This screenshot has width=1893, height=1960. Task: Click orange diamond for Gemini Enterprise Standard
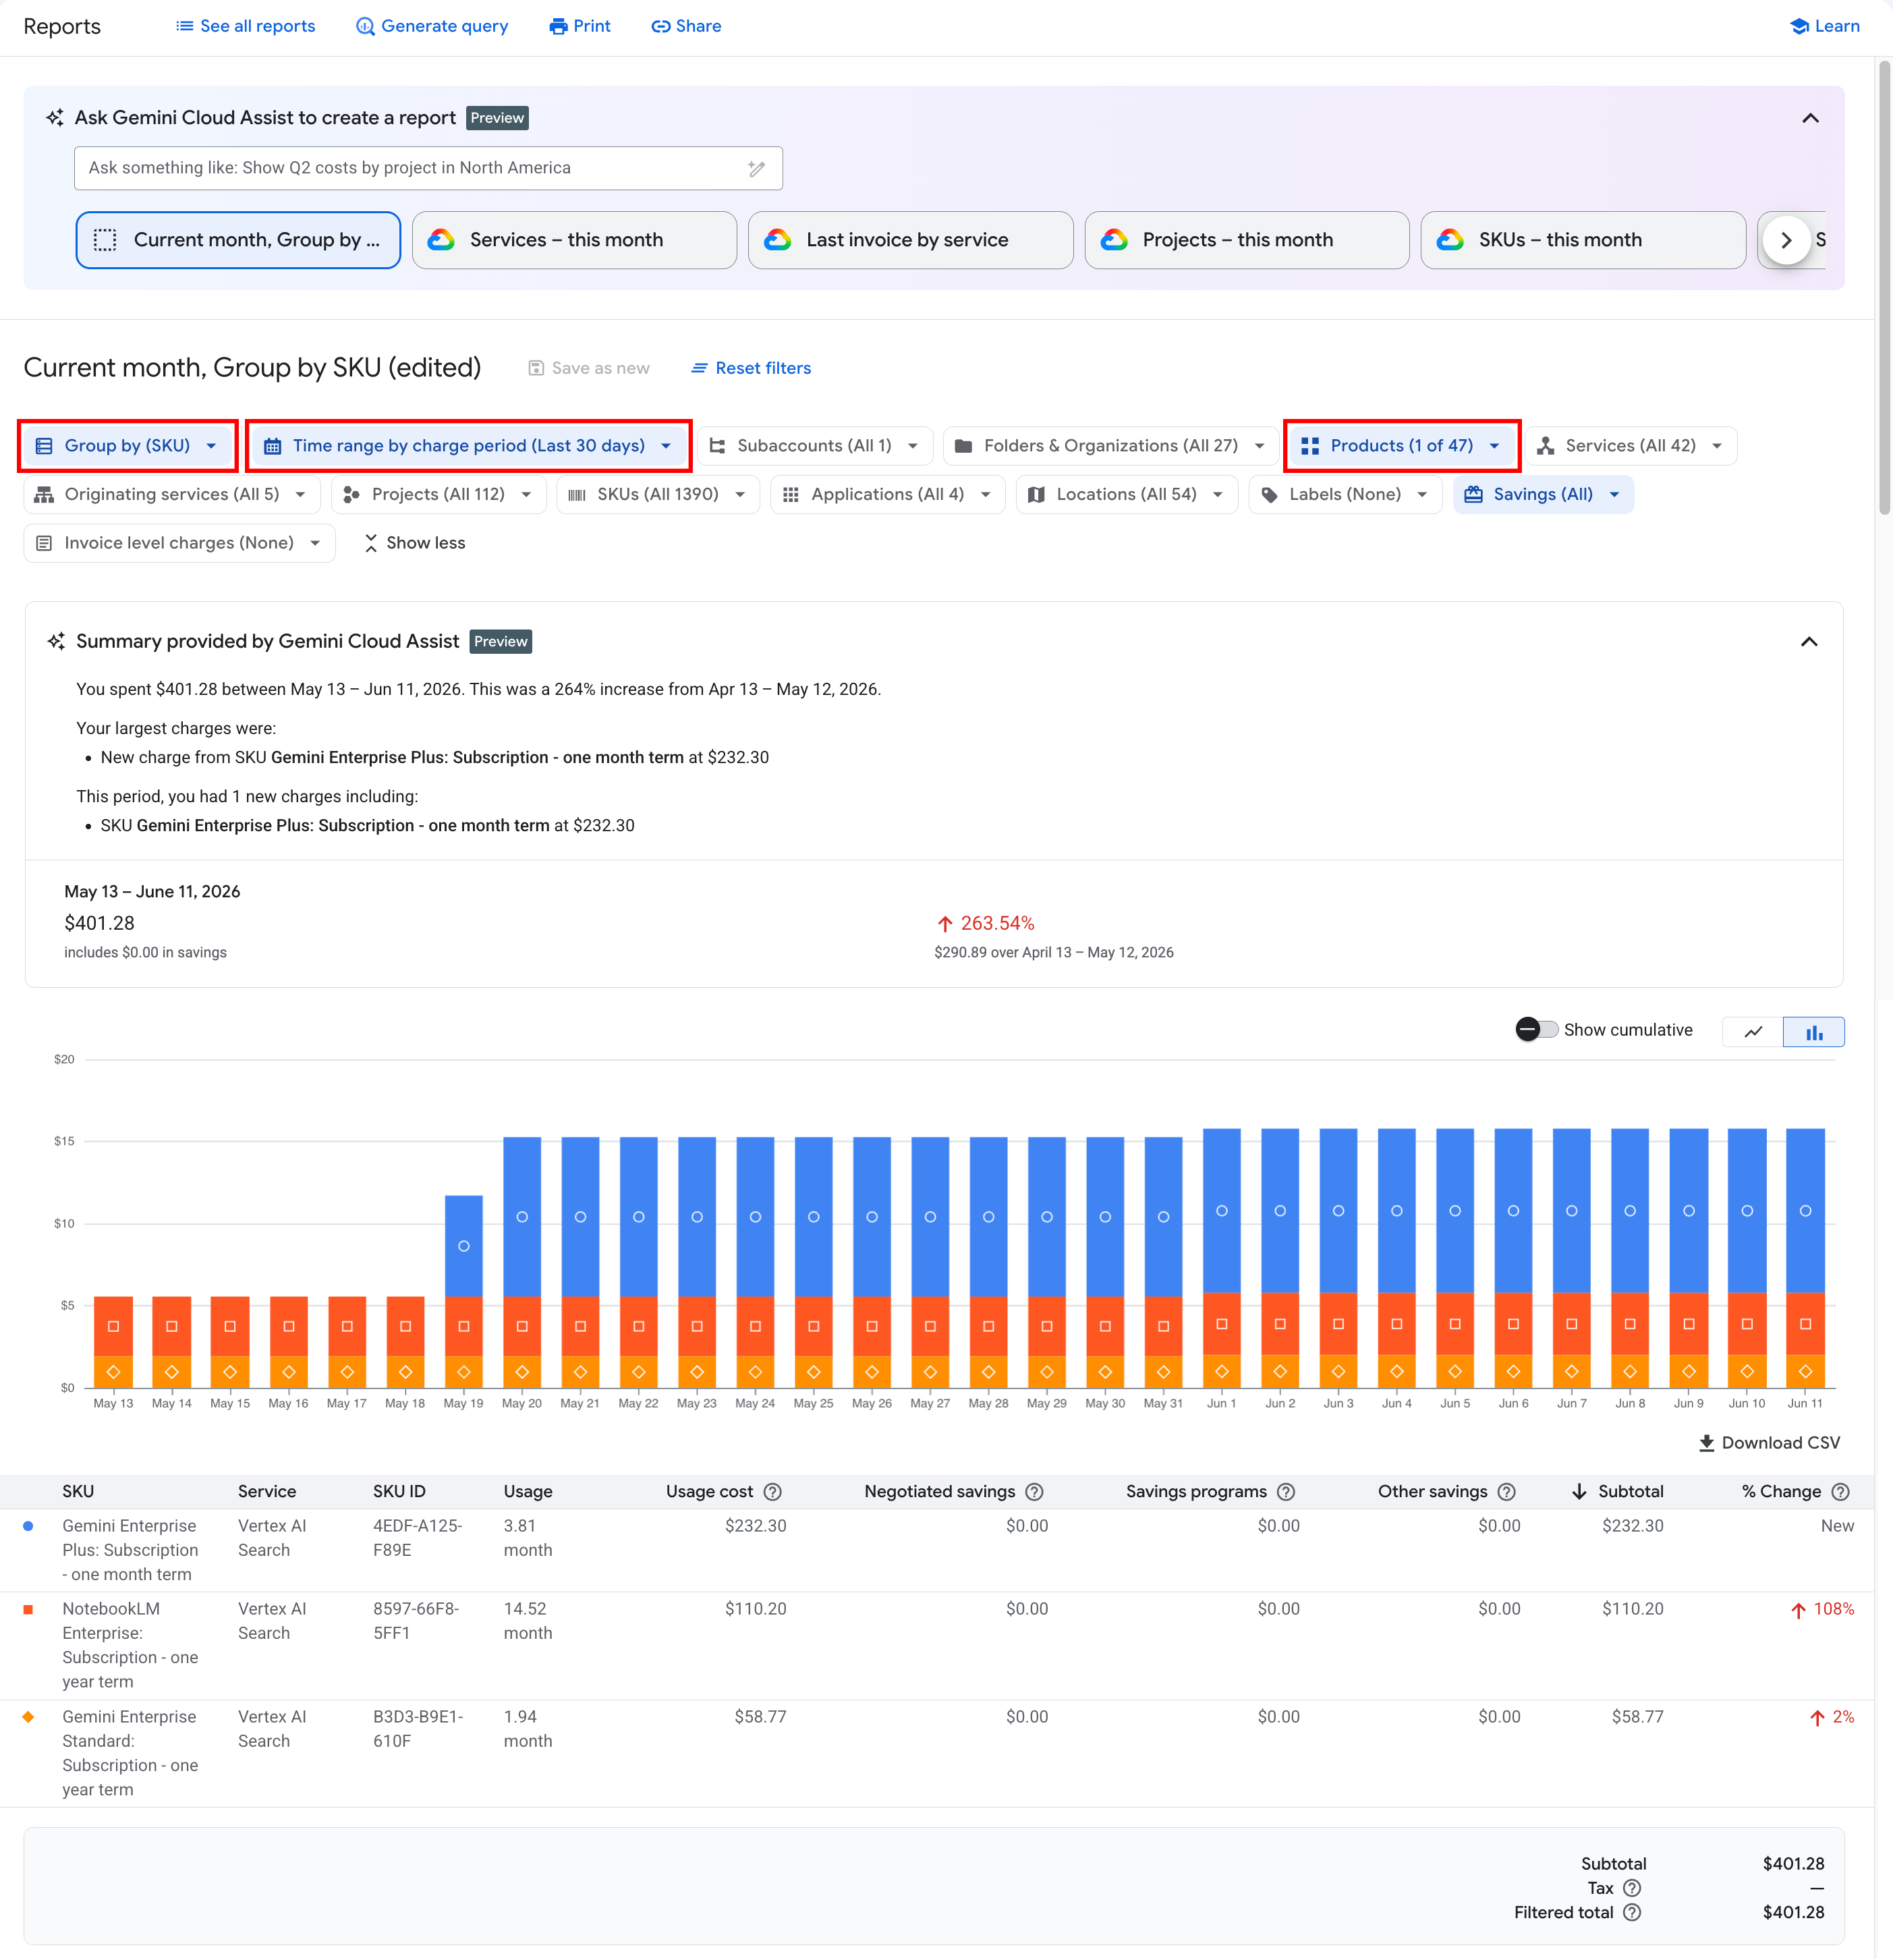(x=28, y=1717)
